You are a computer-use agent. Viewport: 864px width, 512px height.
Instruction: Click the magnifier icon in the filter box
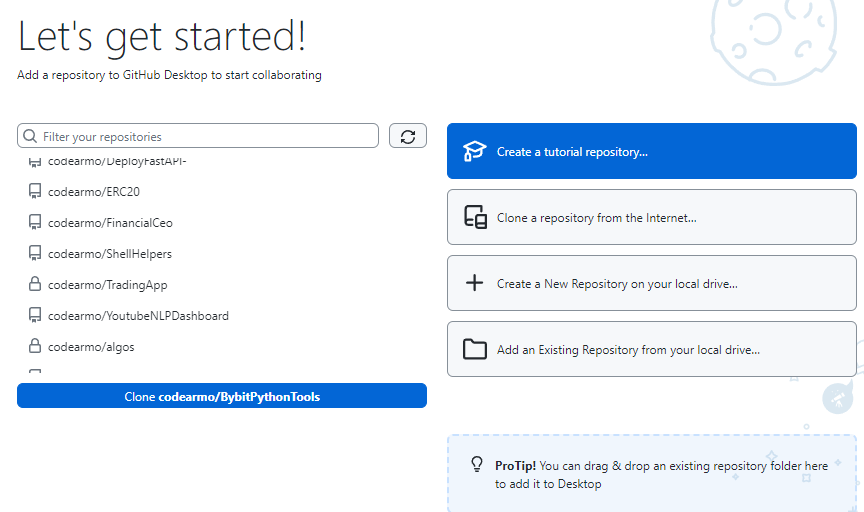[30, 136]
